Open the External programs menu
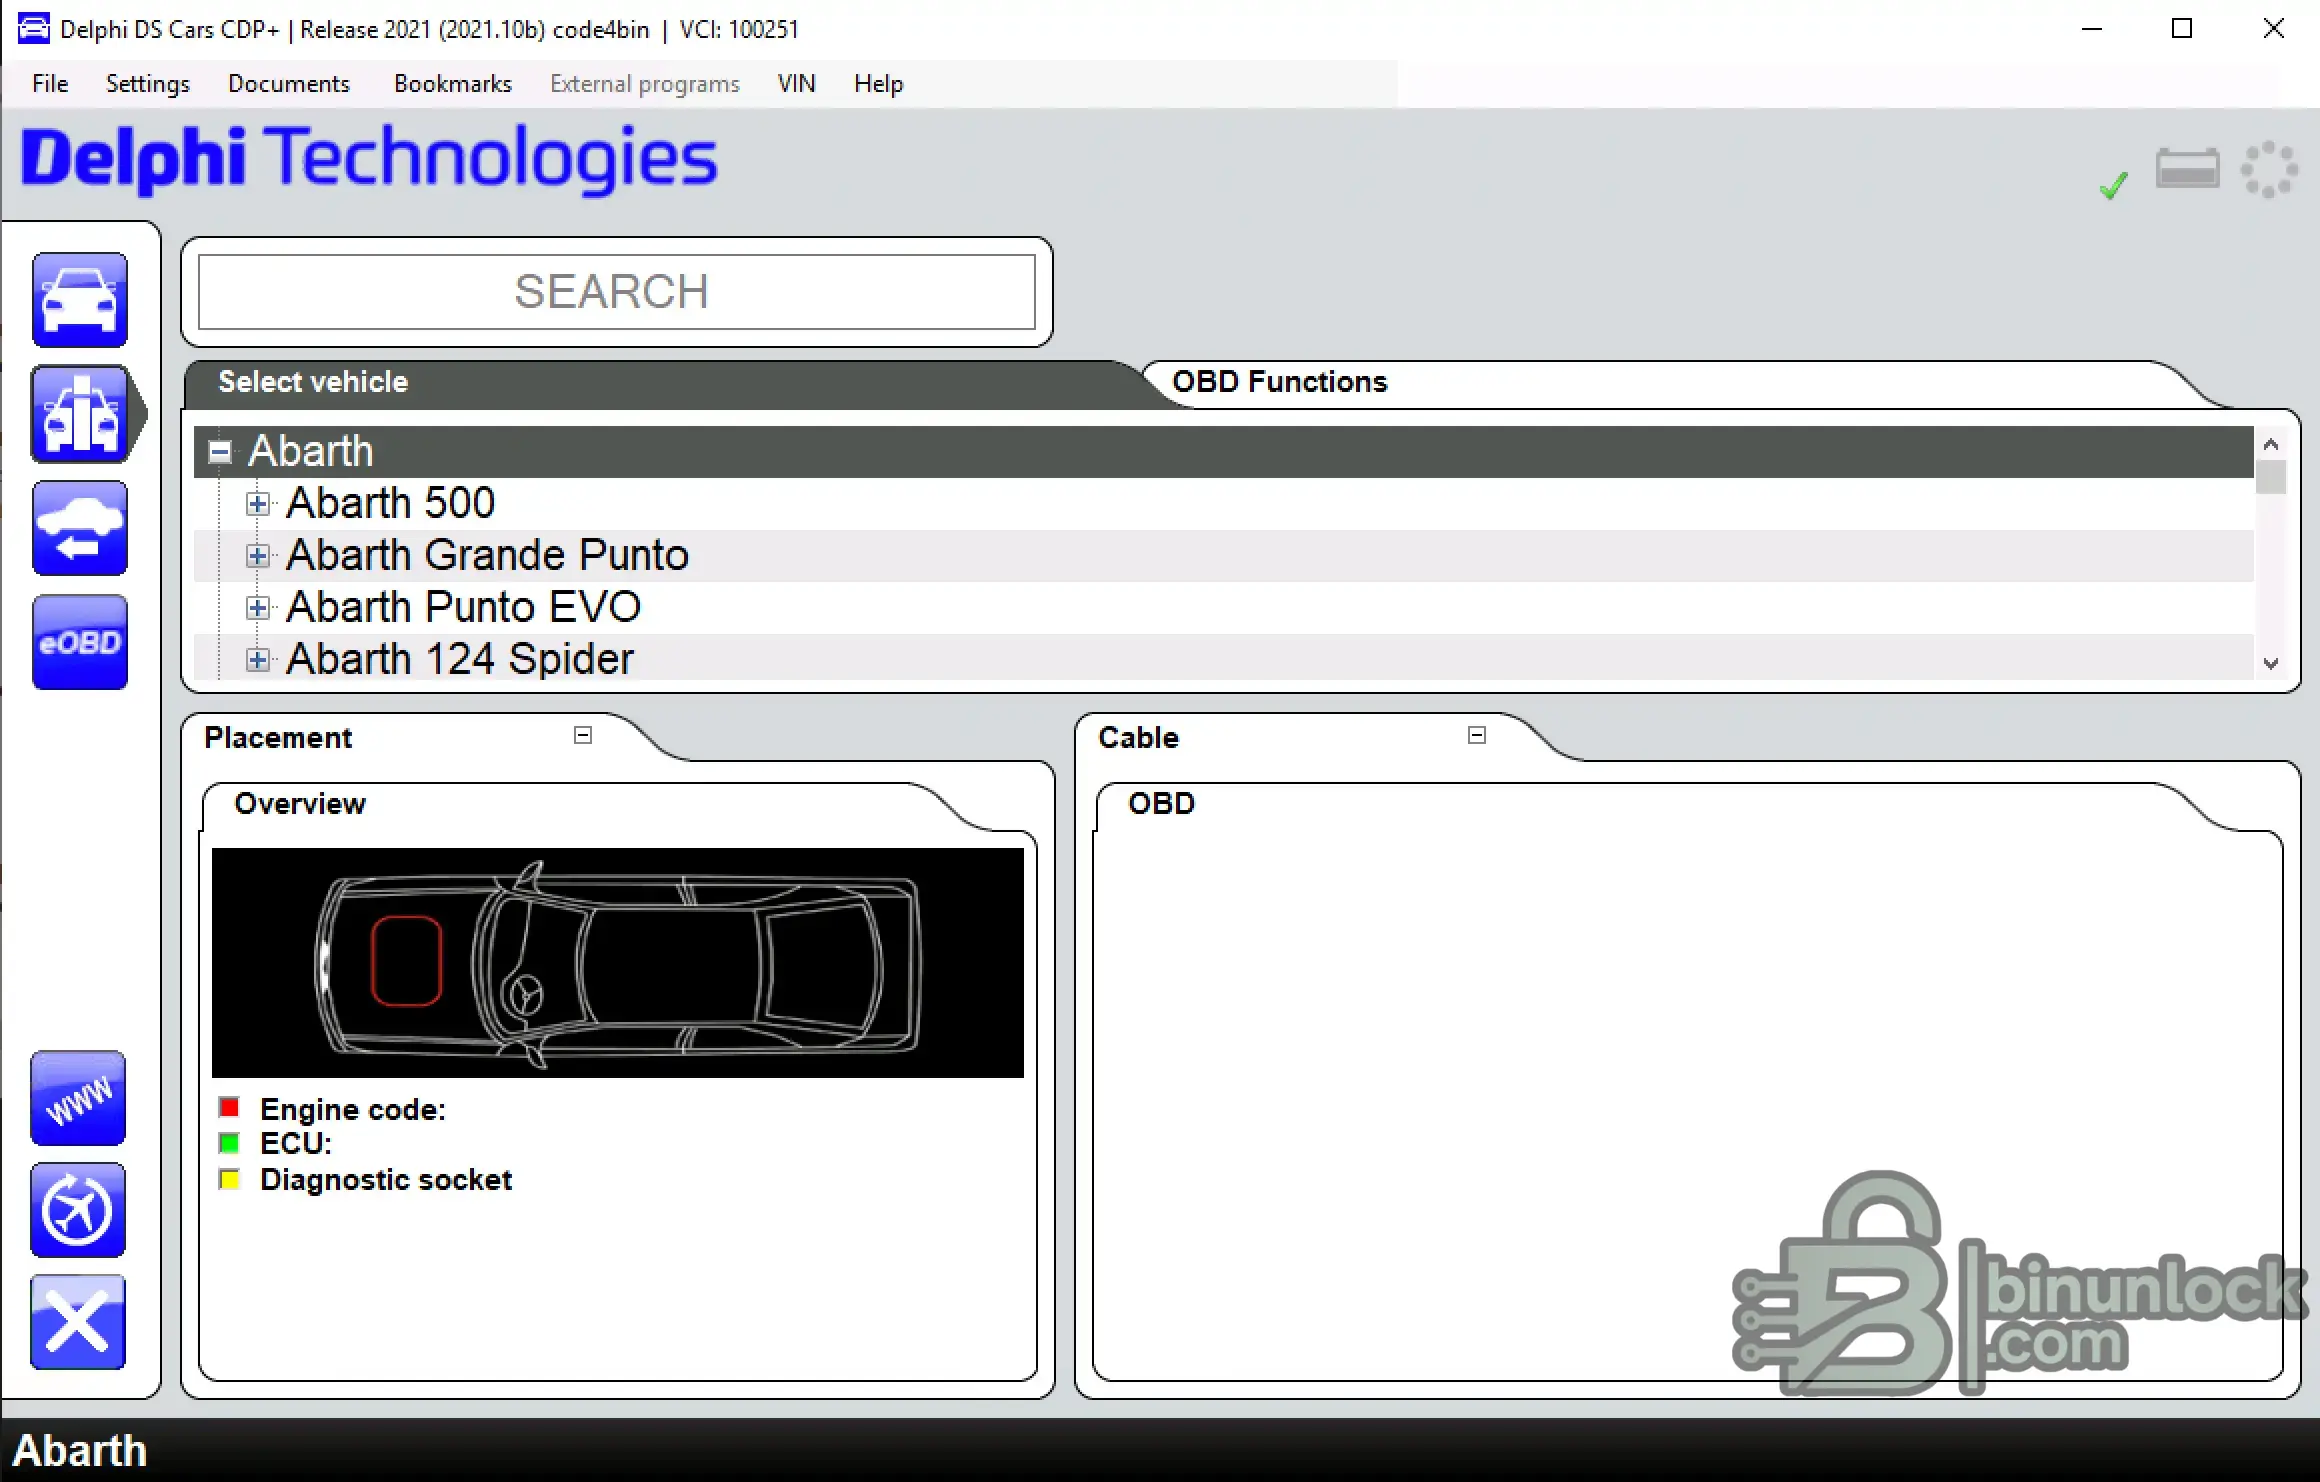This screenshot has height=1482, width=2320. [x=645, y=84]
